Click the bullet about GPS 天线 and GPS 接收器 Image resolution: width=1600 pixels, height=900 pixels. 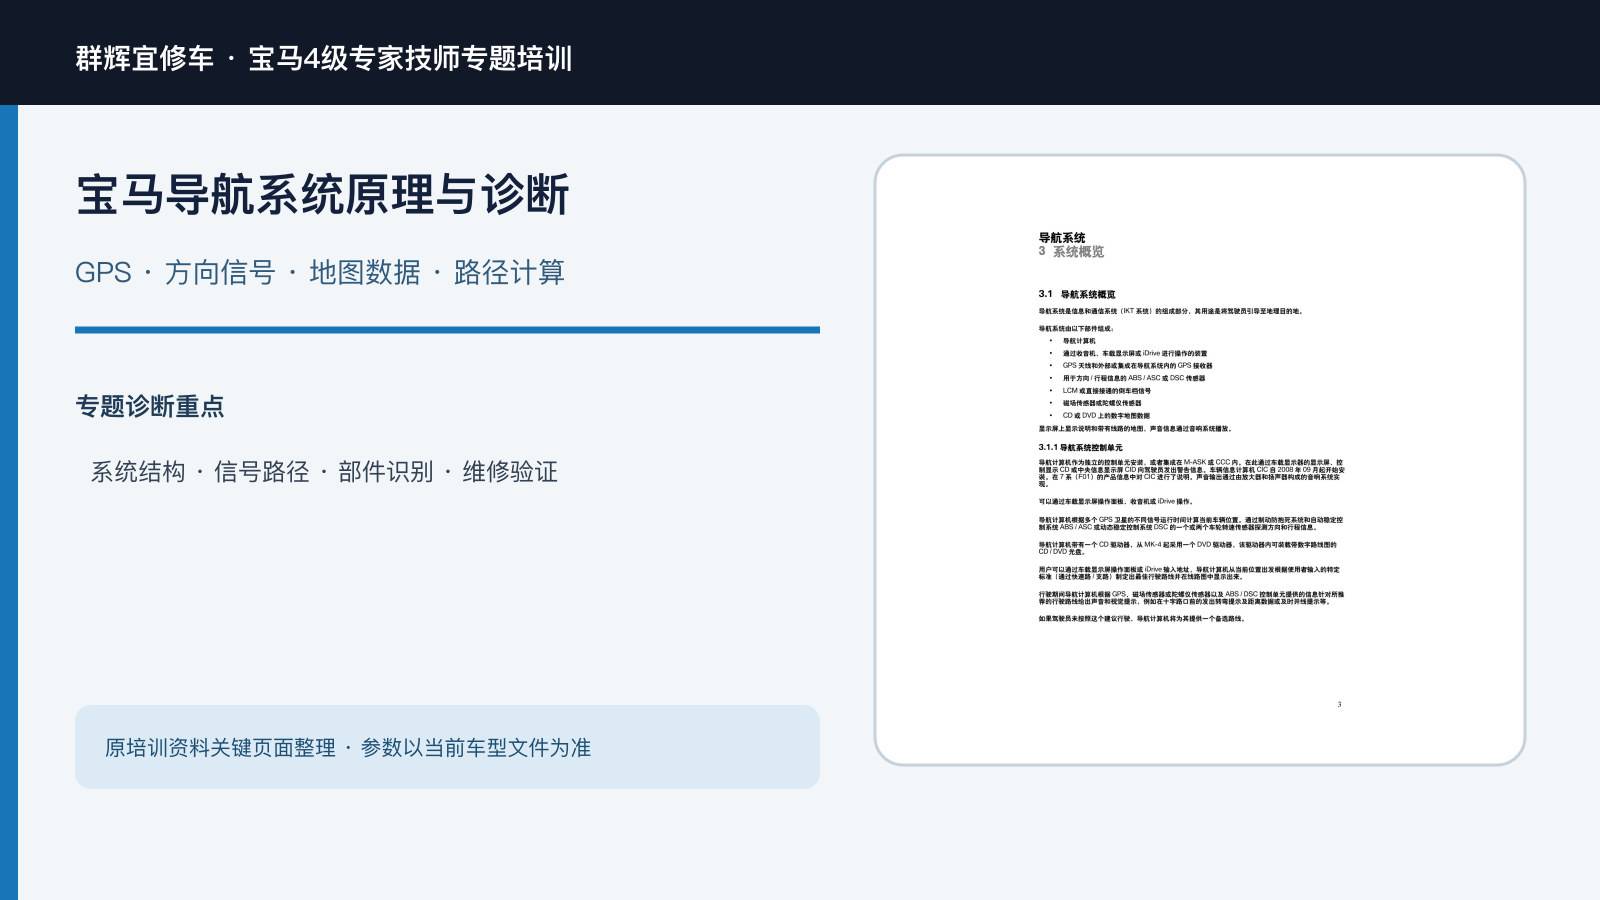pos(1138,366)
